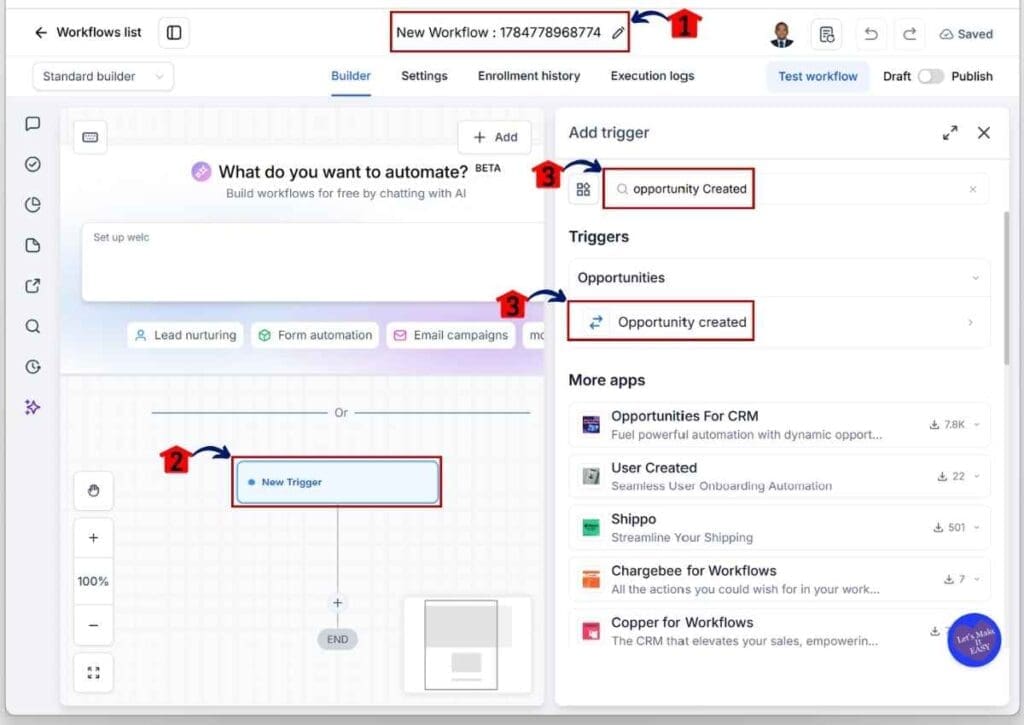
Task: Click the Add button on canvas
Action: pos(494,137)
